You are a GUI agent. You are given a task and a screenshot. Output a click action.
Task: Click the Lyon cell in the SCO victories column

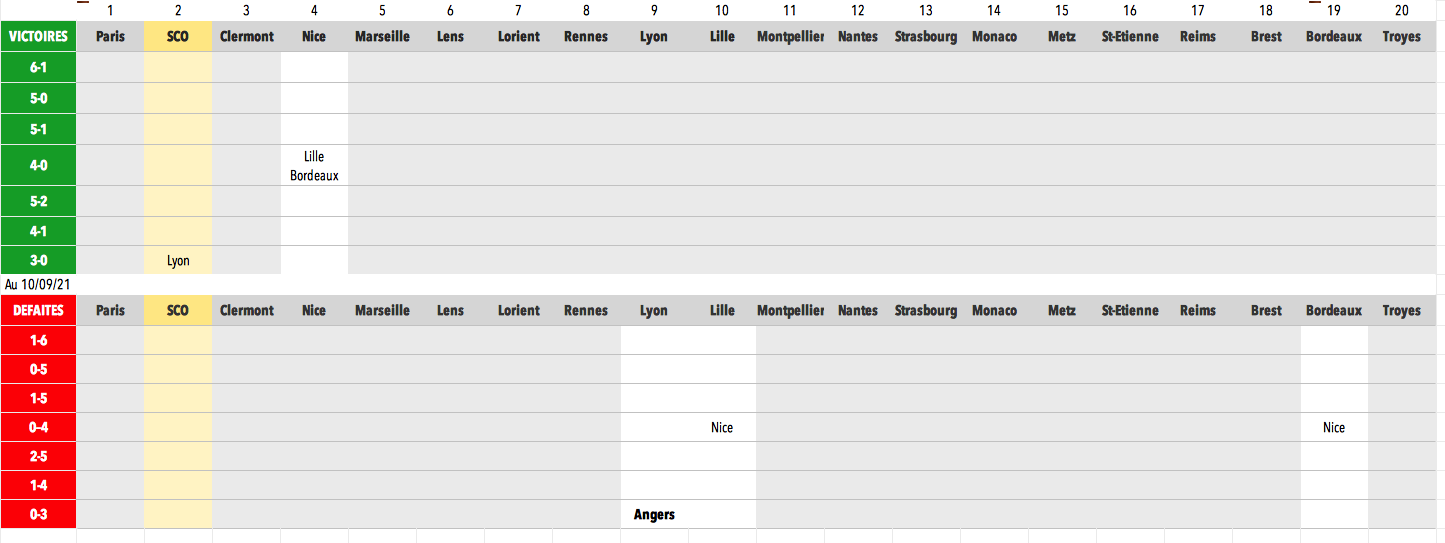[178, 261]
